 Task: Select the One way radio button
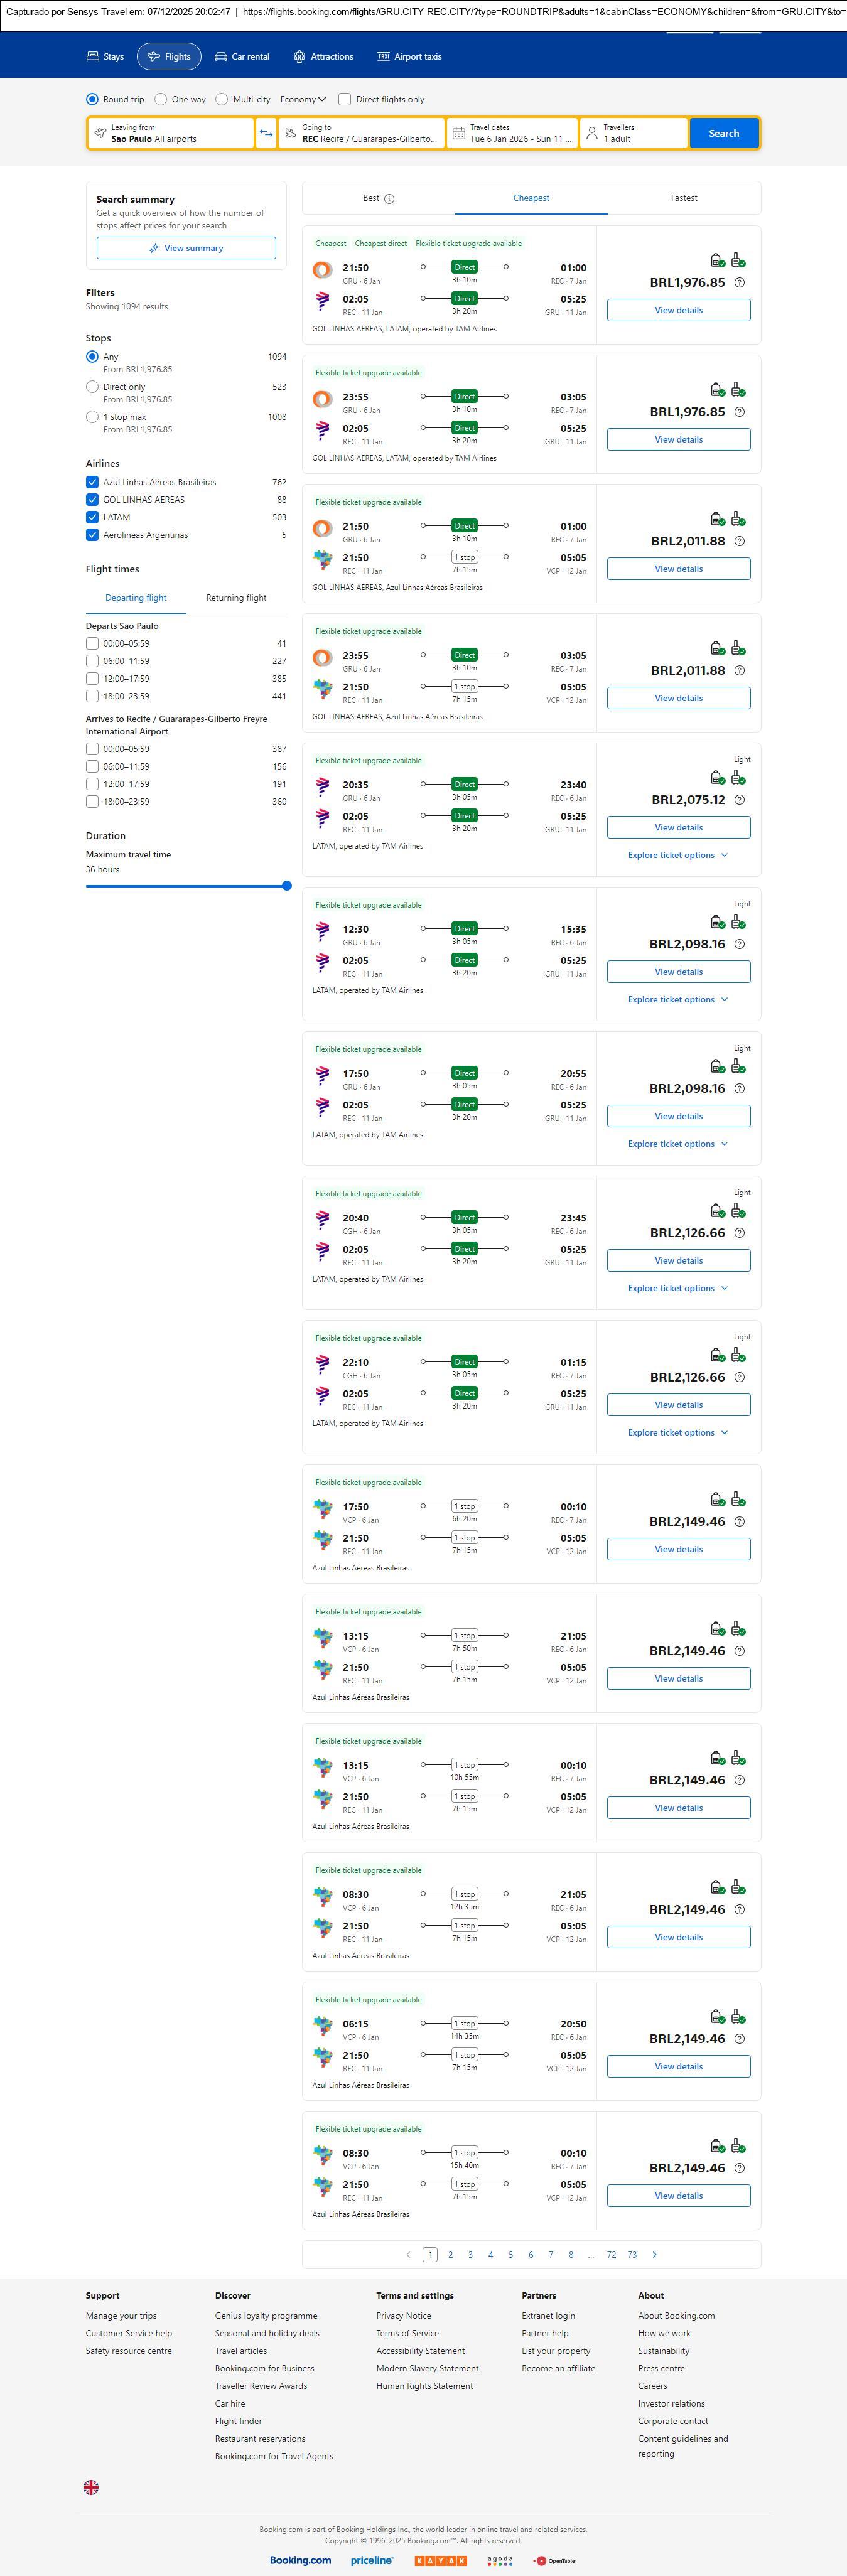[161, 99]
